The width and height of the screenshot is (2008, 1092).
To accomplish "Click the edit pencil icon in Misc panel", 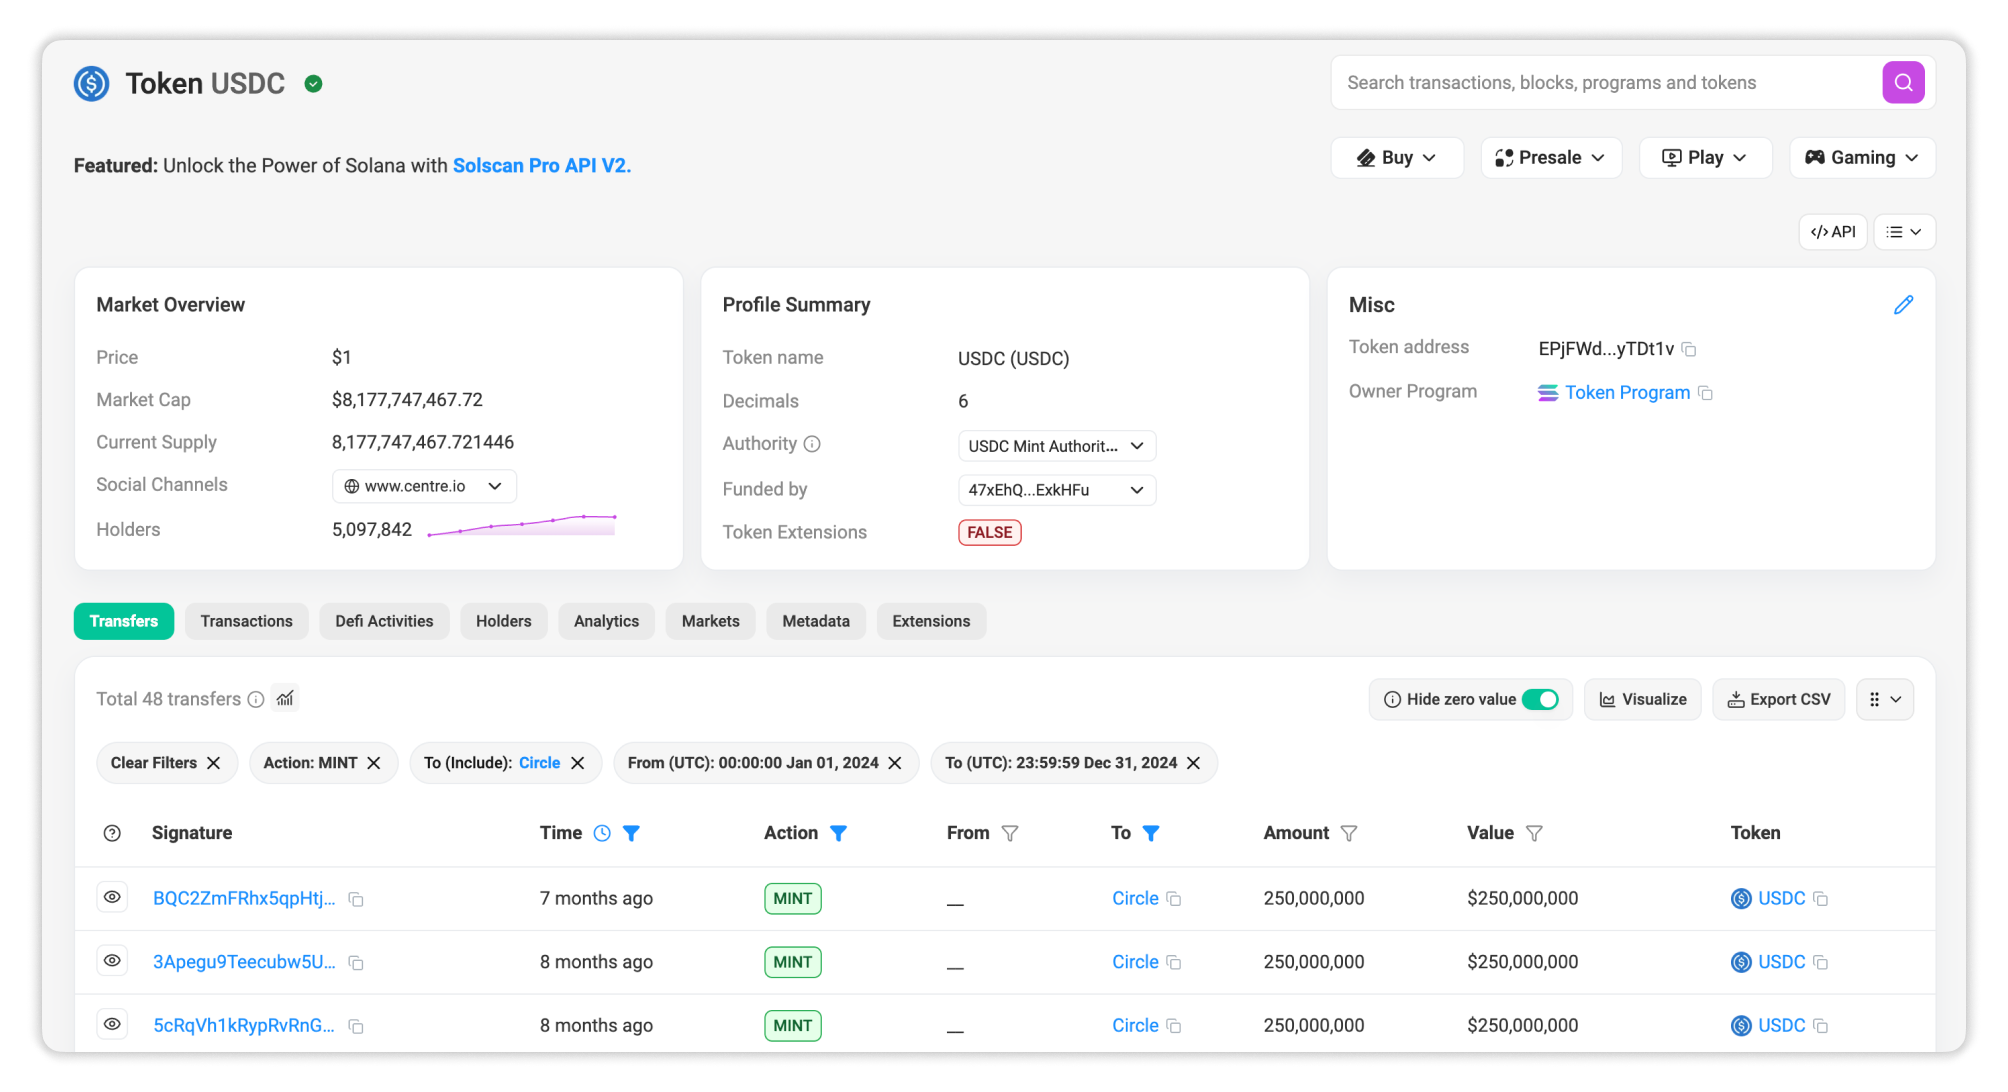I will pyautogui.click(x=1904, y=304).
